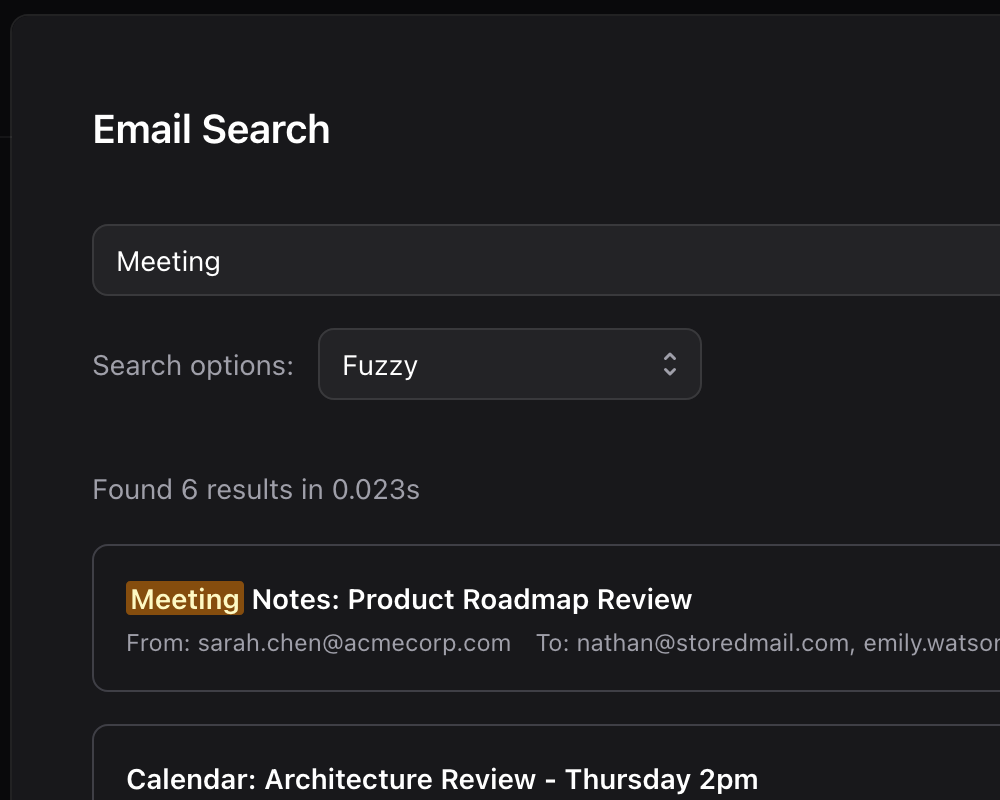Click the search input containing "Meeting"
This screenshot has height=800, width=1000.
(x=540, y=260)
